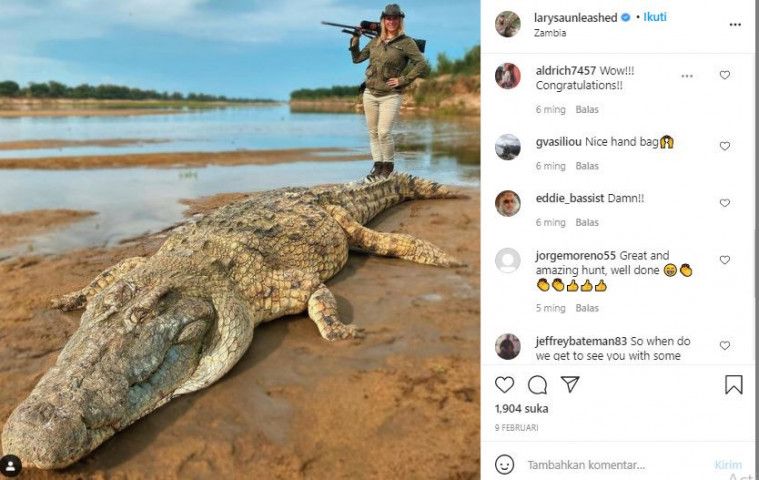Like aldrich7457's comment

[725, 75]
